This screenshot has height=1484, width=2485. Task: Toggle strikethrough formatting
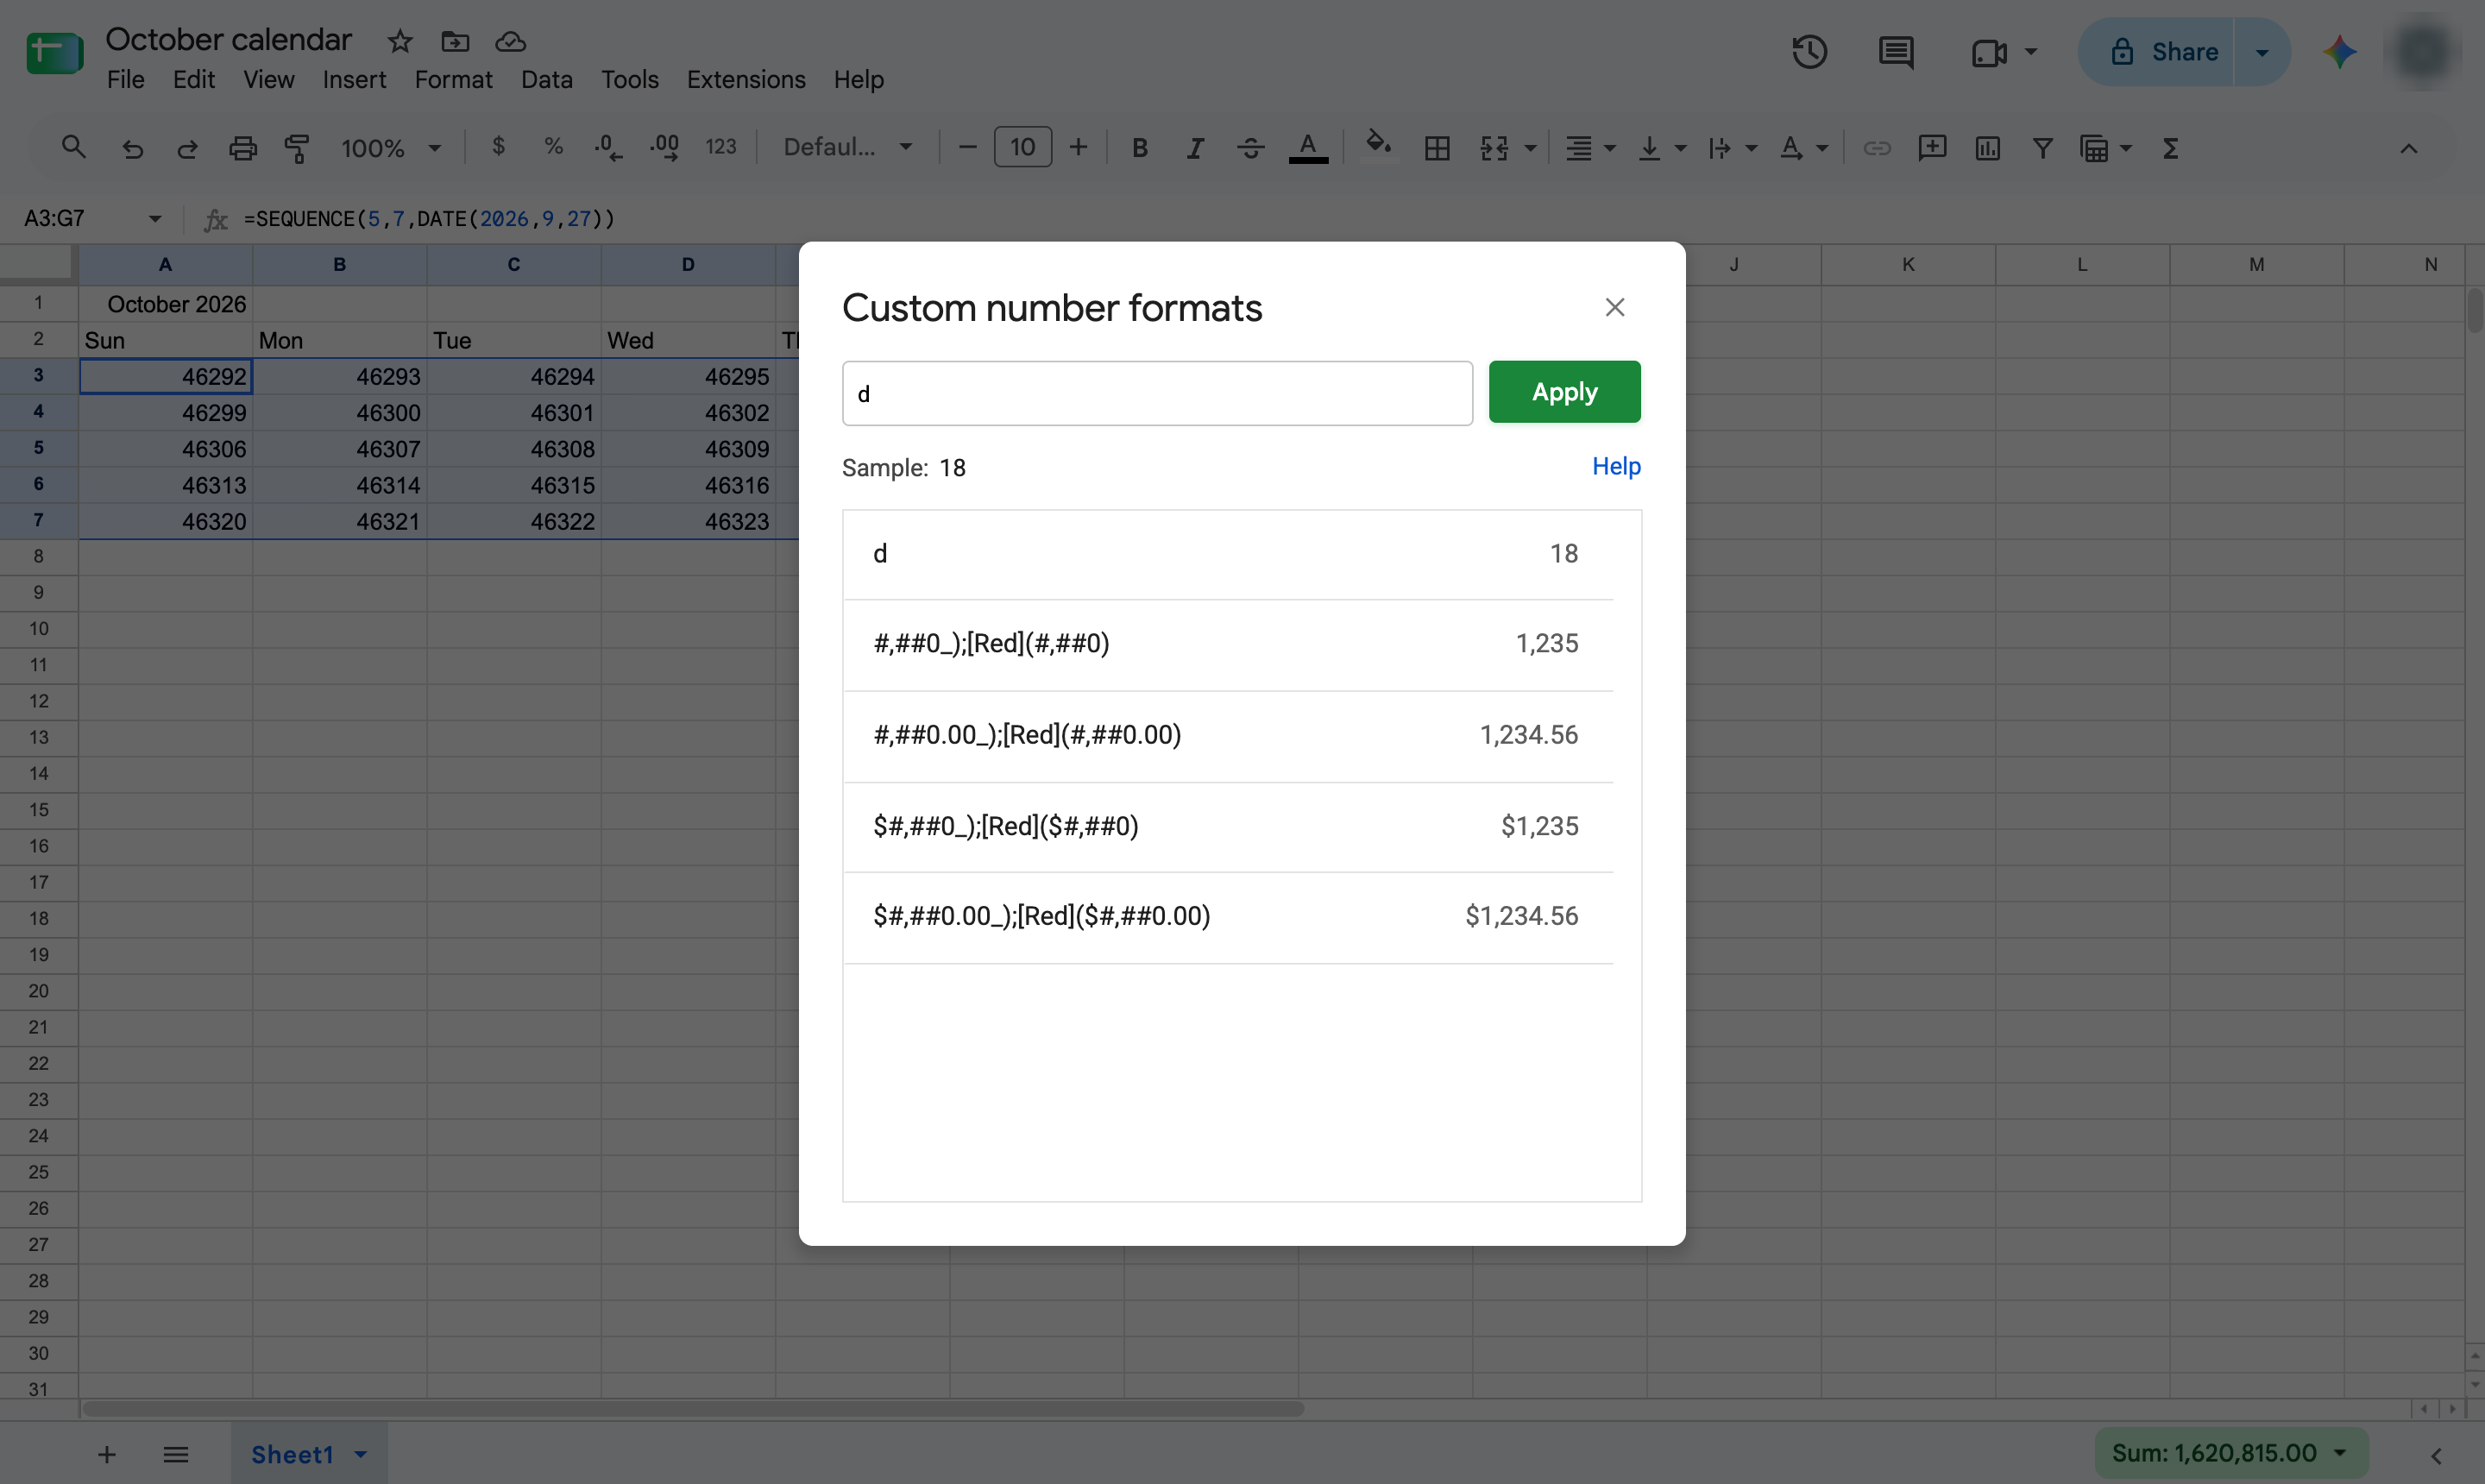tap(1250, 148)
